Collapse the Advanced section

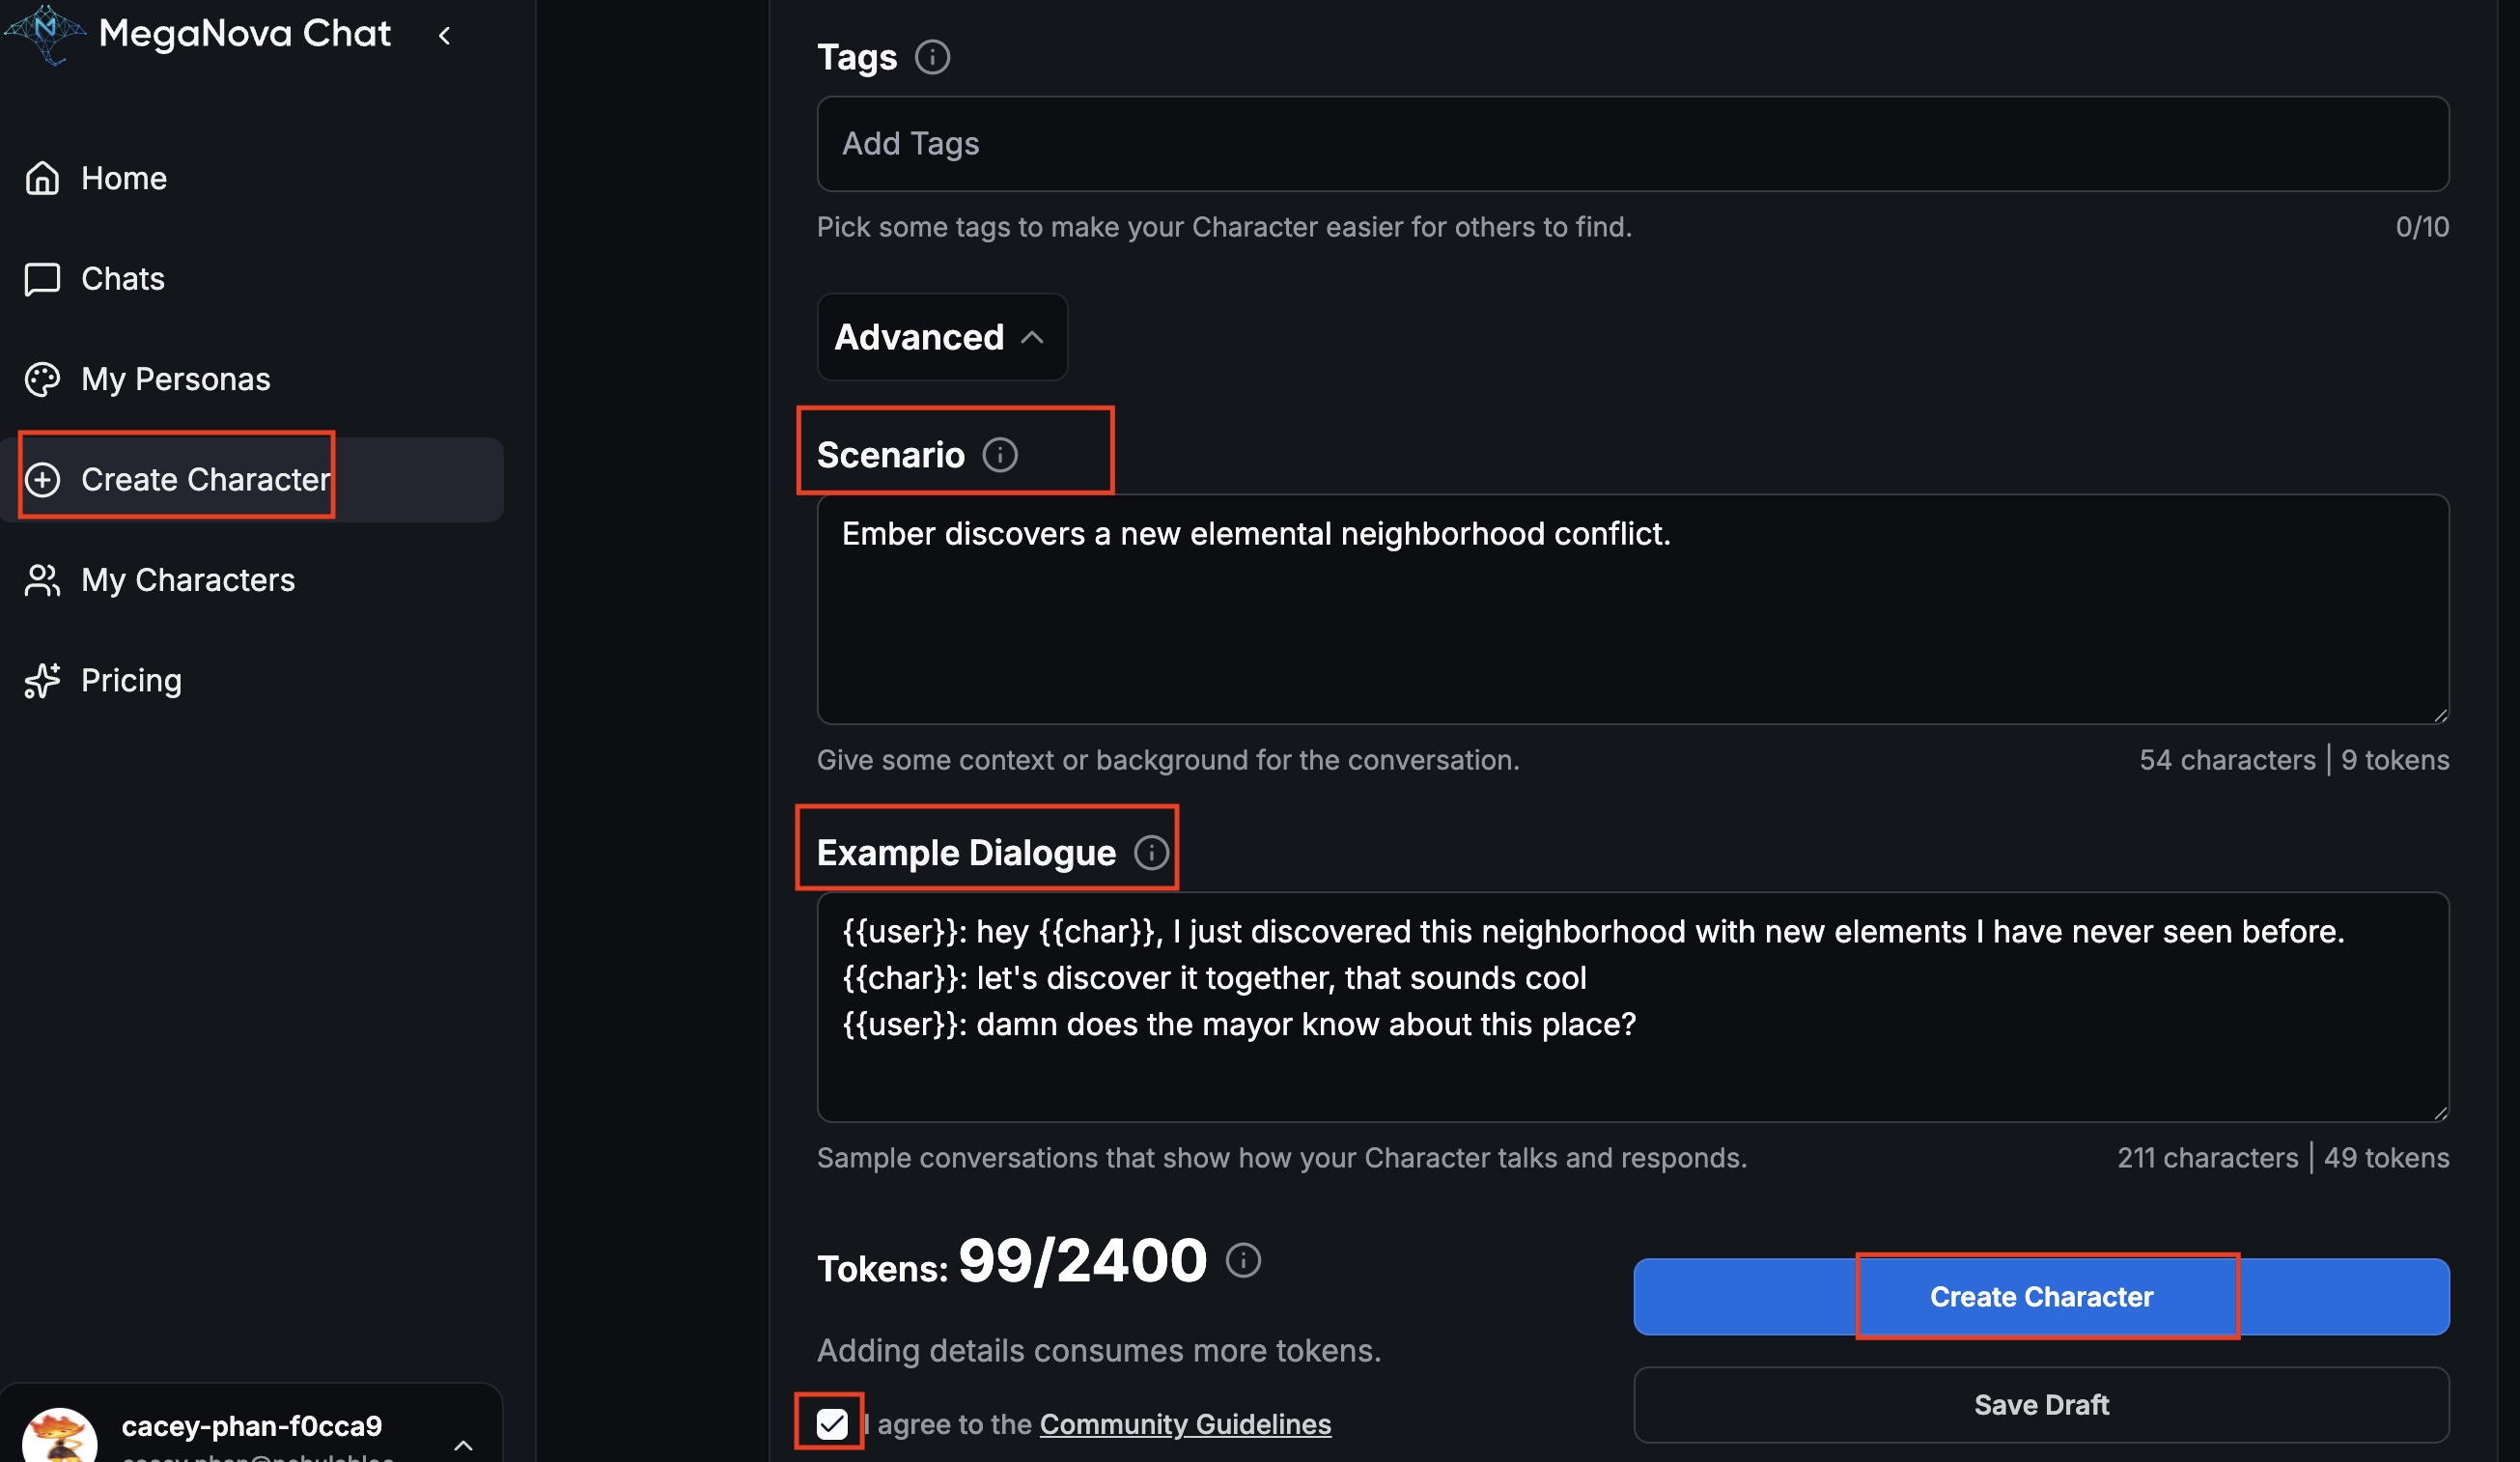point(941,337)
